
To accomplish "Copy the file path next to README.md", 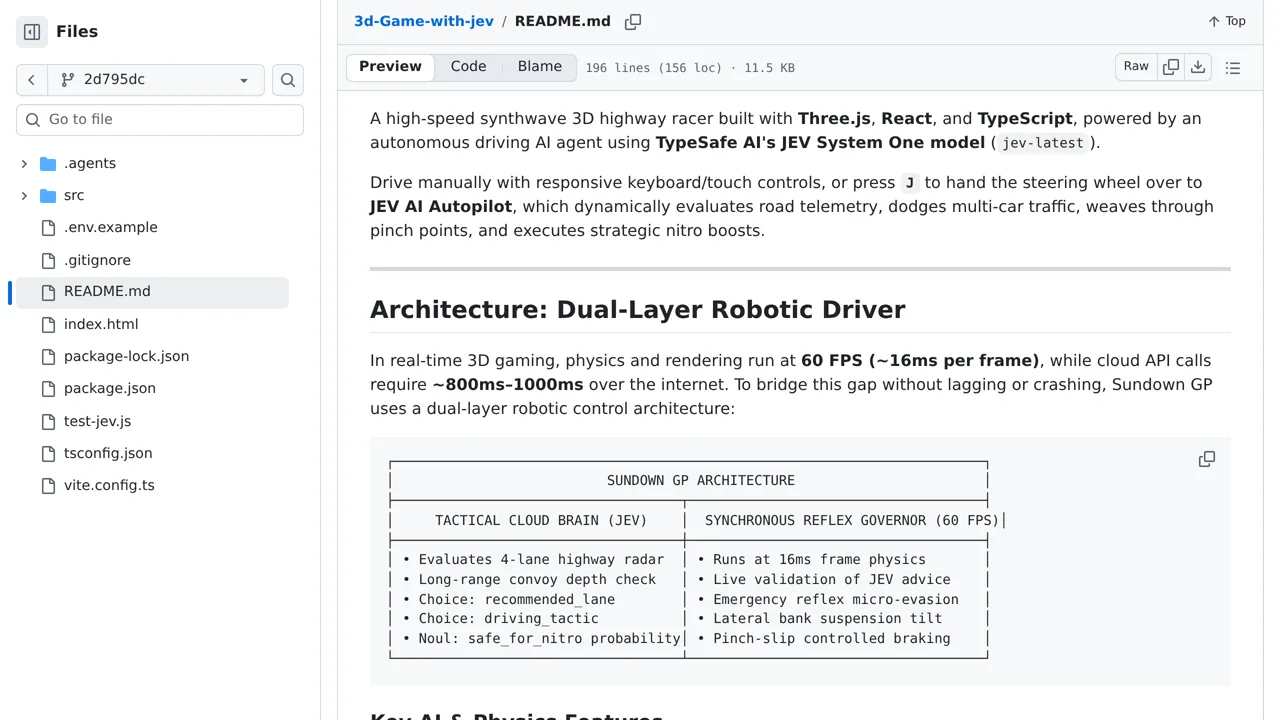I will [x=633, y=21].
